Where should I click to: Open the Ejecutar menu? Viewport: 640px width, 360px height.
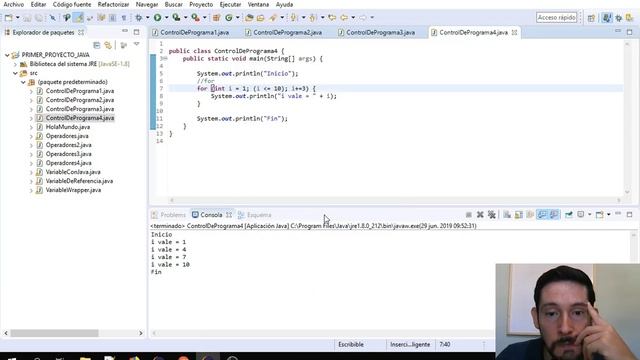tap(230, 4)
